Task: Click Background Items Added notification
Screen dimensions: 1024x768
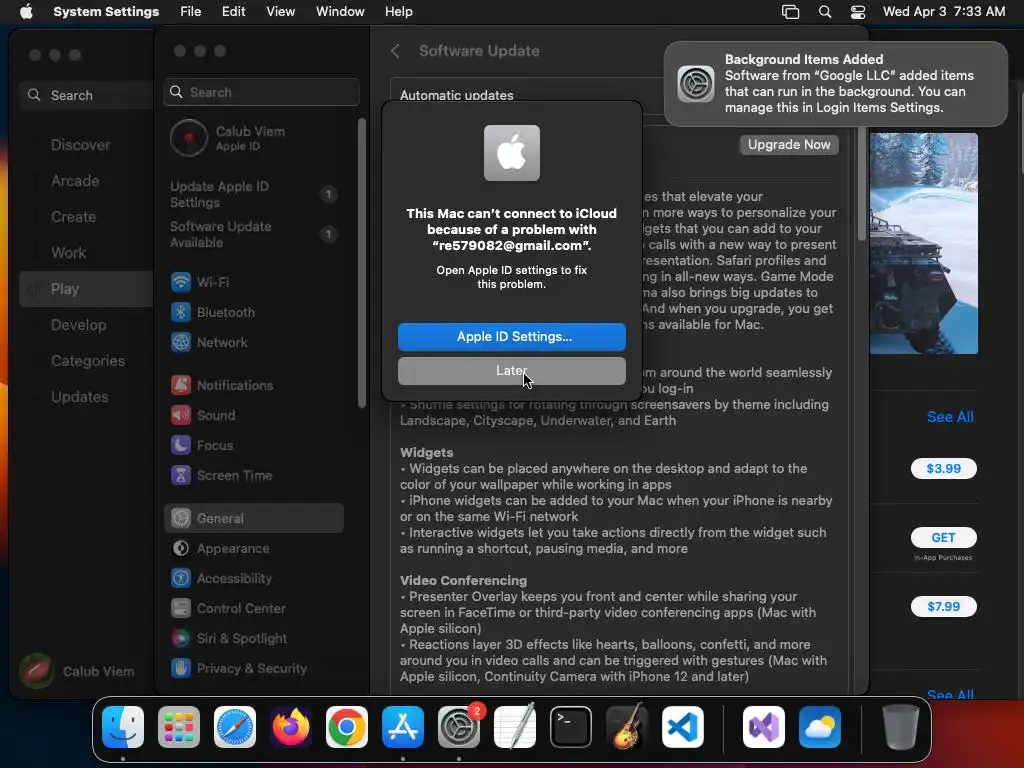Action: click(836, 84)
